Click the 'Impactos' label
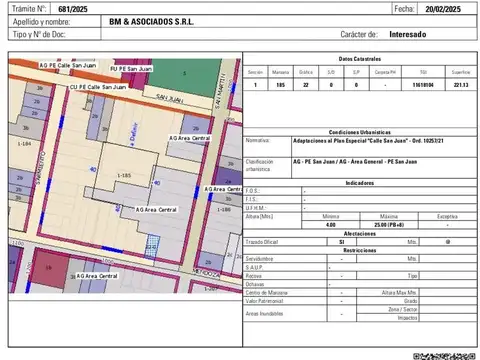The image size is (480, 360). click(408, 318)
